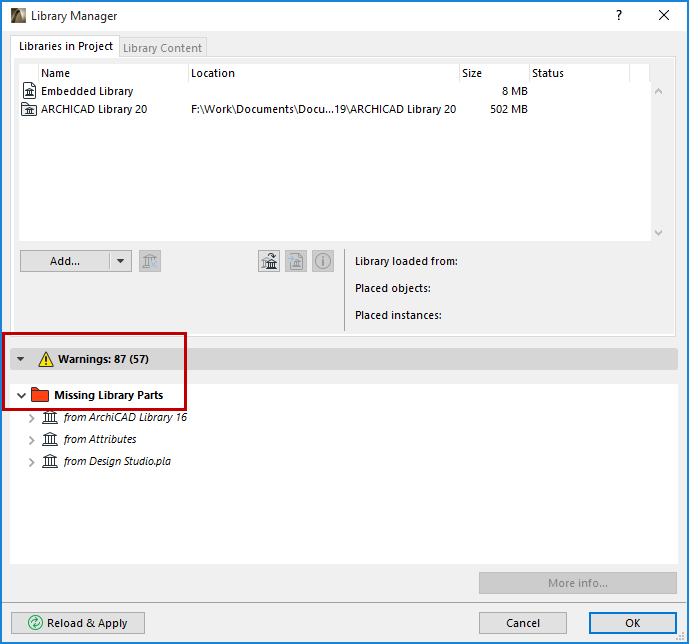Click the 8 MB size value
Viewport: 689px width, 644px height.
[515, 91]
